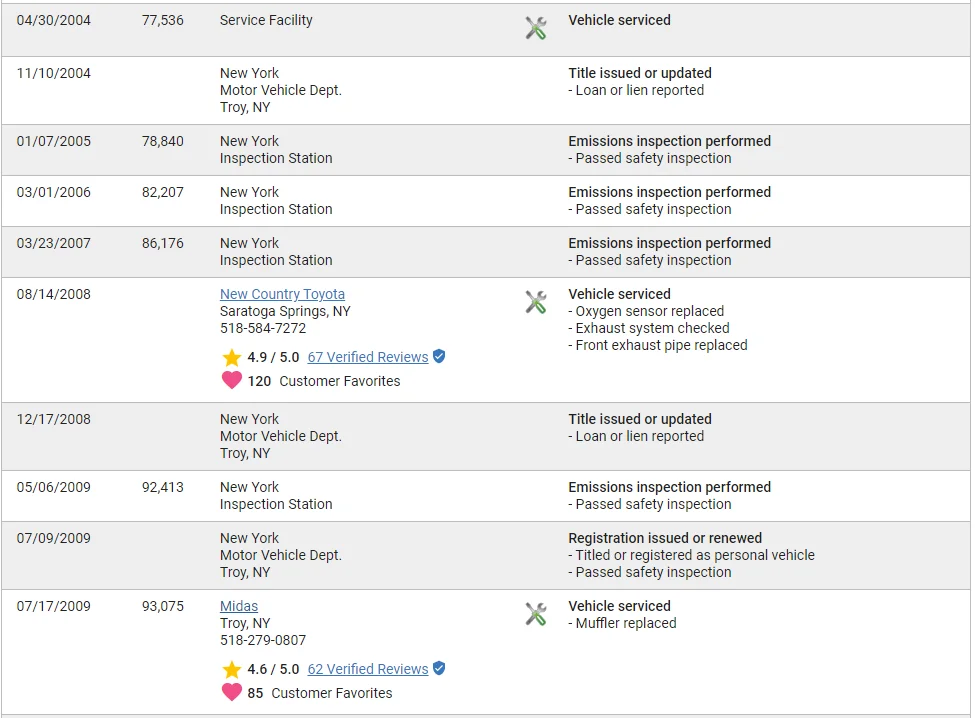Click phone number 518-584-7272
Viewport: 975px width, 718px height.
coord(263,328)
